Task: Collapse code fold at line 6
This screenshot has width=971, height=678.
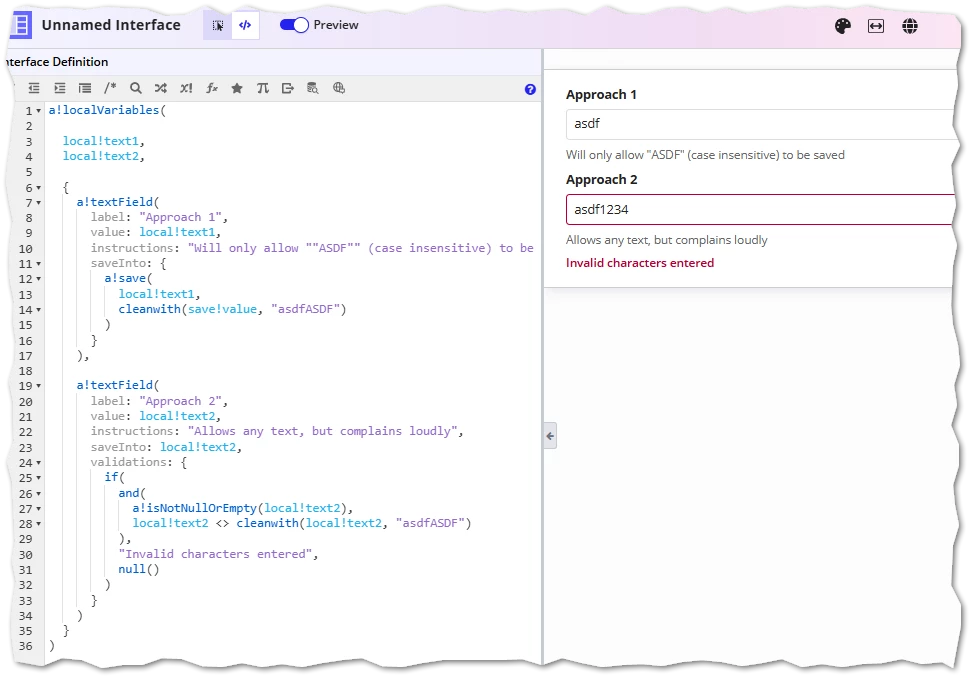Action: [38, 188]
